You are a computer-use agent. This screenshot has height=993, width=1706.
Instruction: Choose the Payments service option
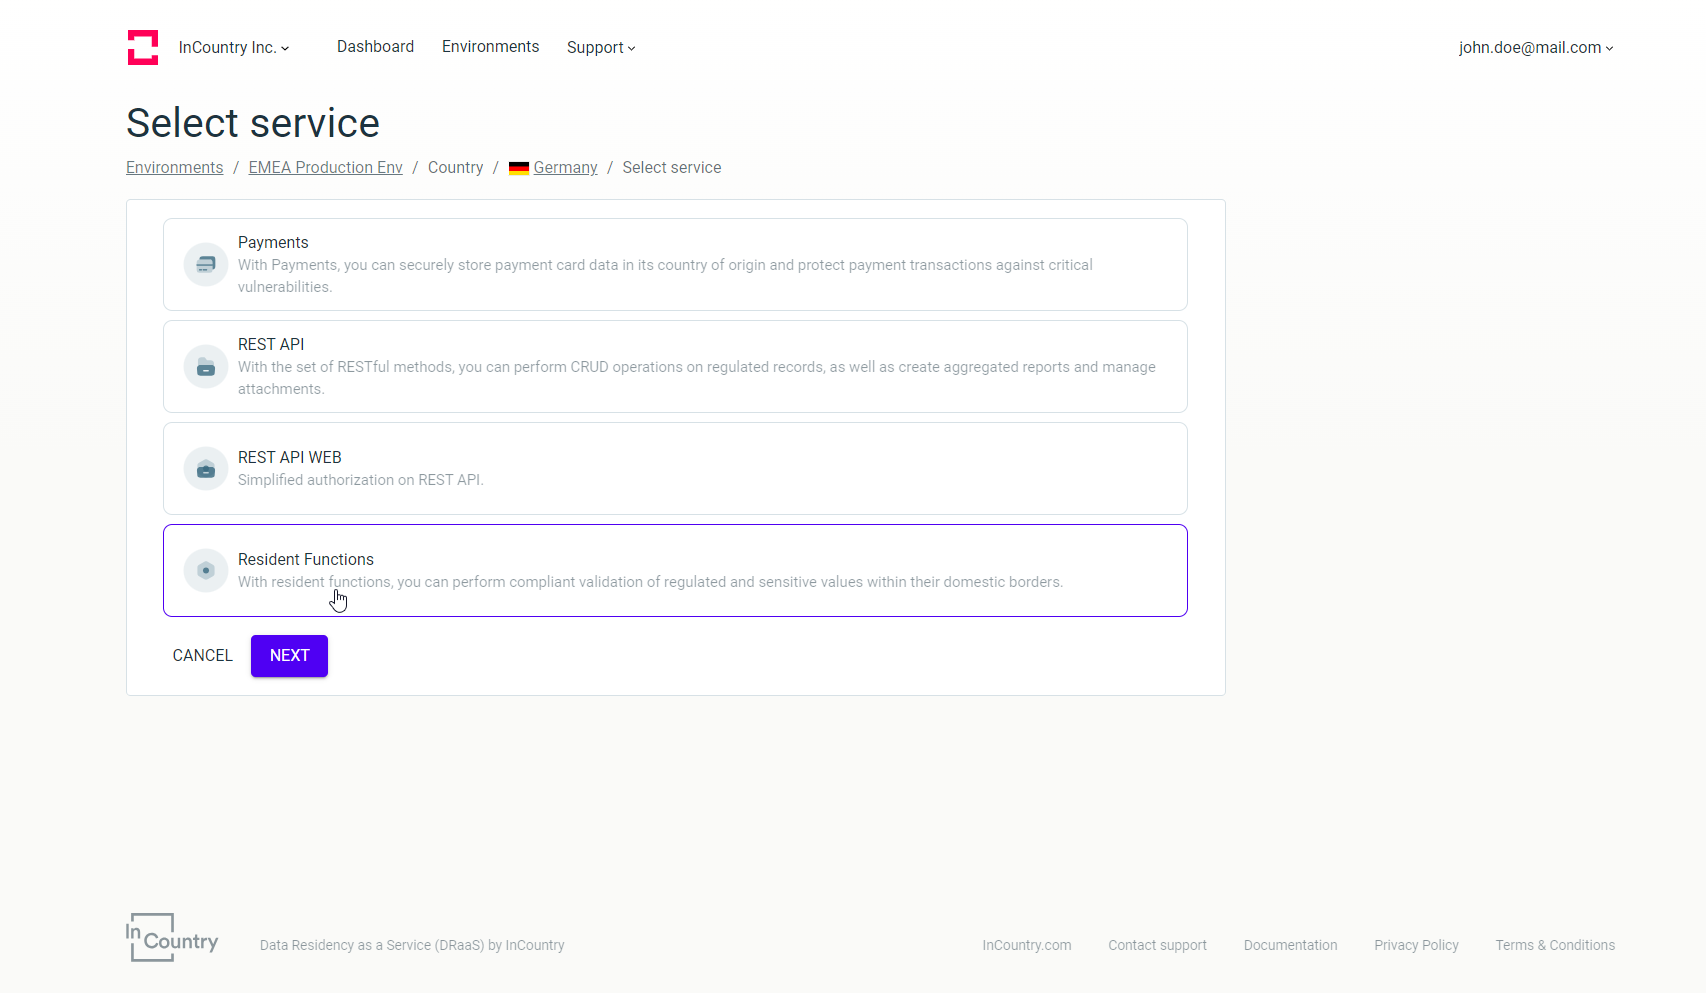pyautogui.click(x=675, y=265)
